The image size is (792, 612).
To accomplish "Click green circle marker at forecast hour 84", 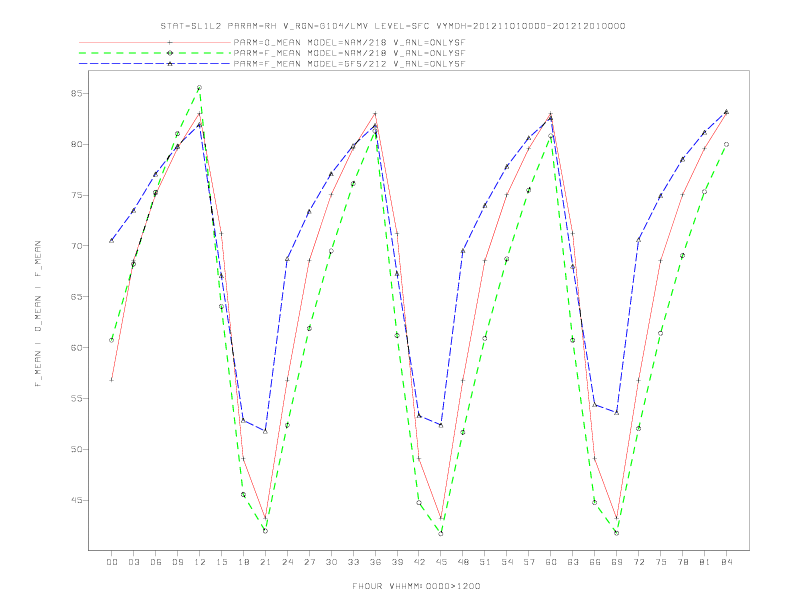I will (726, 144).
